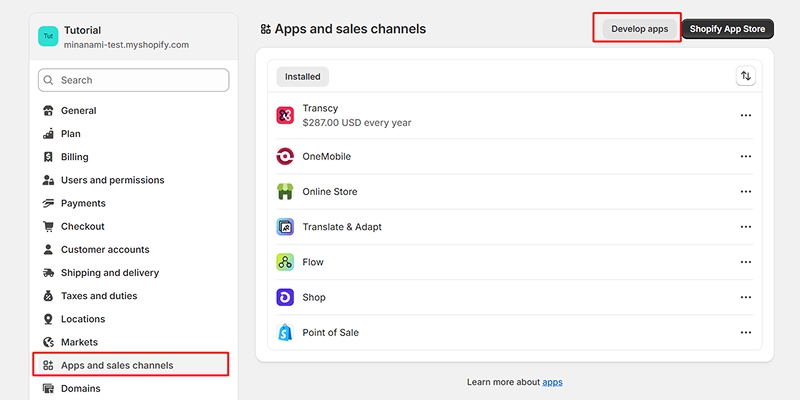Click the Flow app icon
The height and width of the screenshot is (400, 800).
click(x=285, y=262)
